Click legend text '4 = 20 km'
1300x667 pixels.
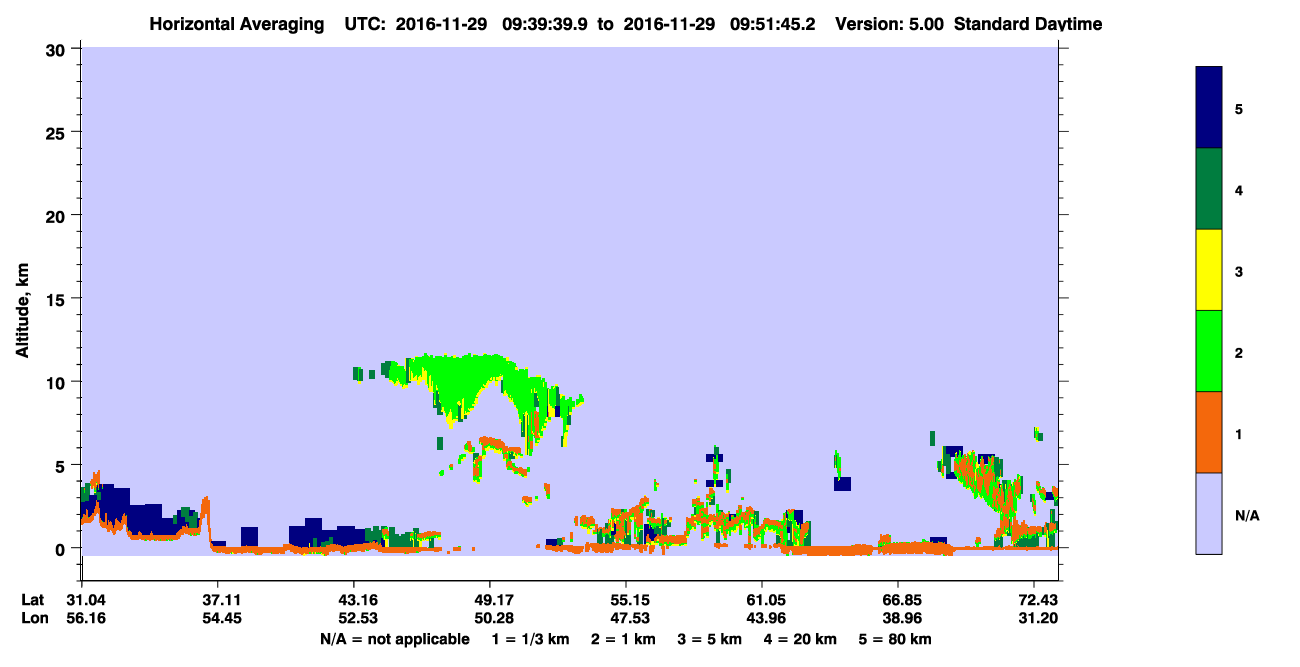pos(800,639)
